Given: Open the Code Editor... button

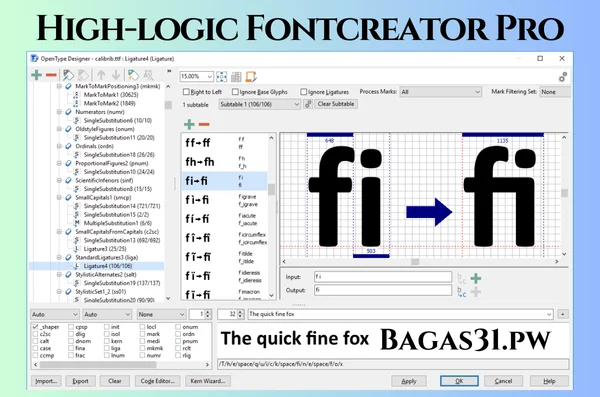Looking at the screenshot, I should point(157,381).
